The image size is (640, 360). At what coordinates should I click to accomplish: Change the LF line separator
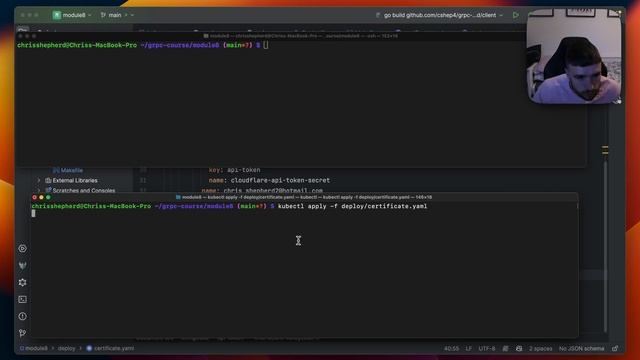coord(469,349)
